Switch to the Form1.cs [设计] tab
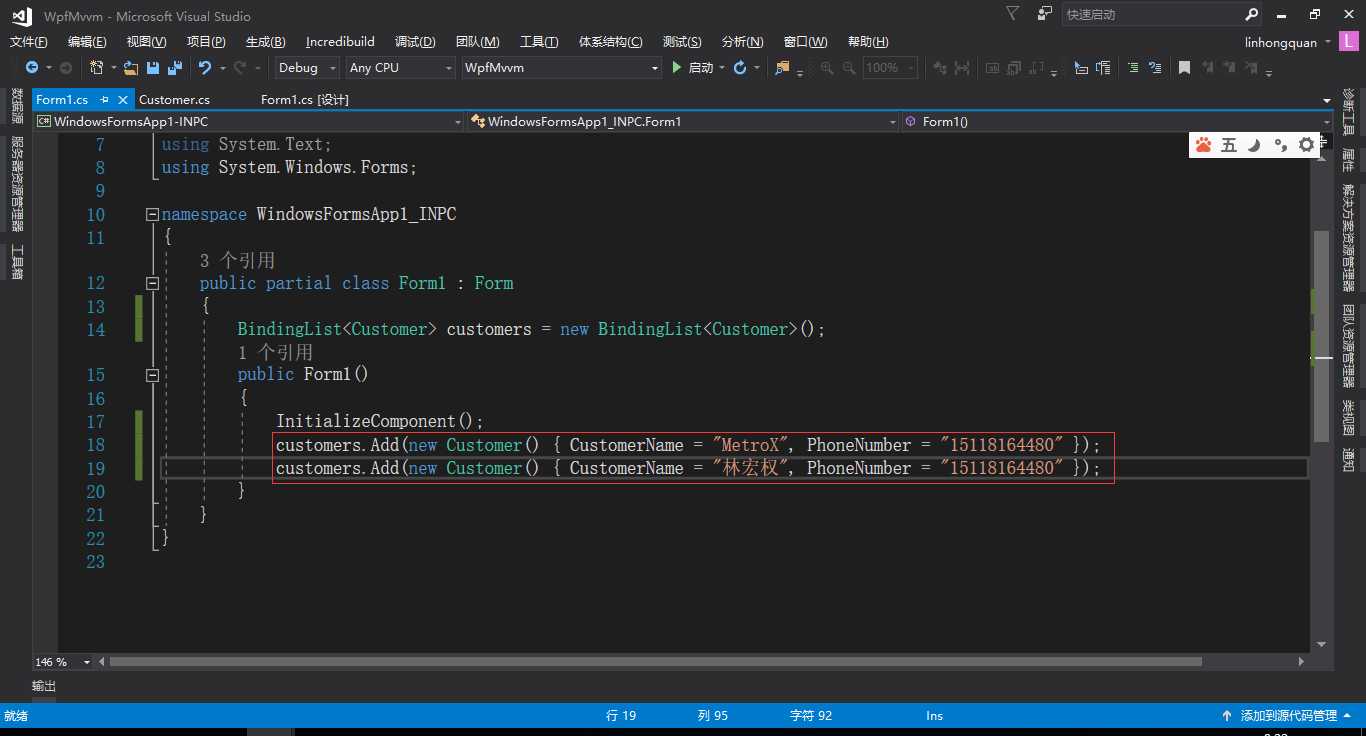 305,100
